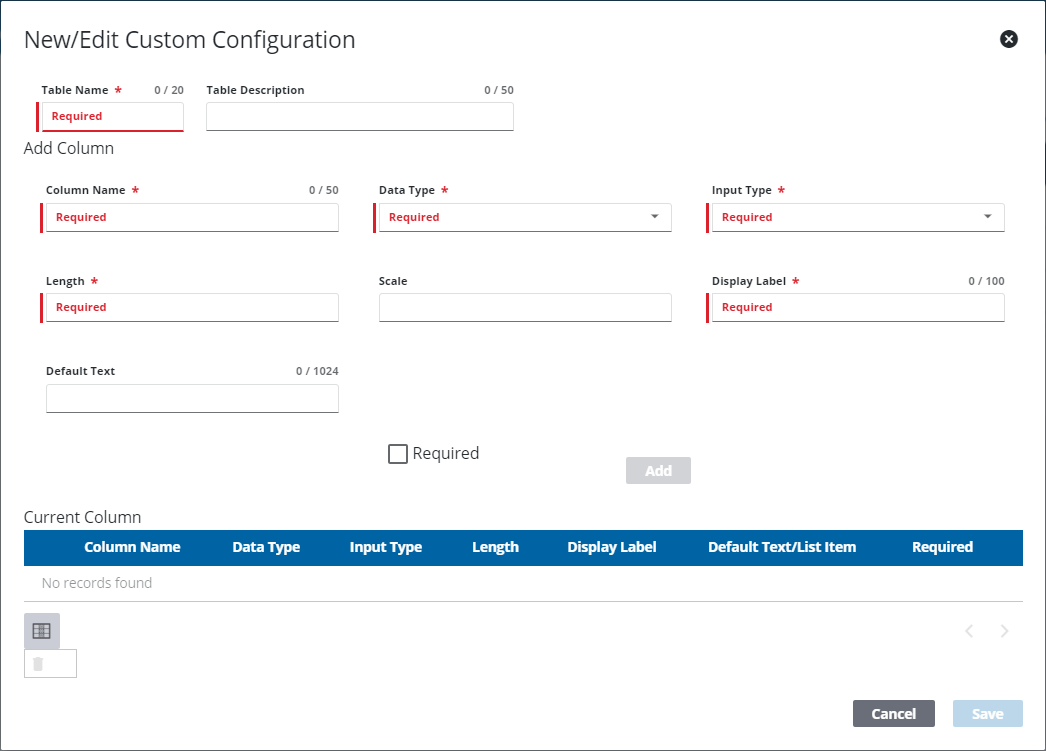Click the Table Description input field

(x=359, y=117)
